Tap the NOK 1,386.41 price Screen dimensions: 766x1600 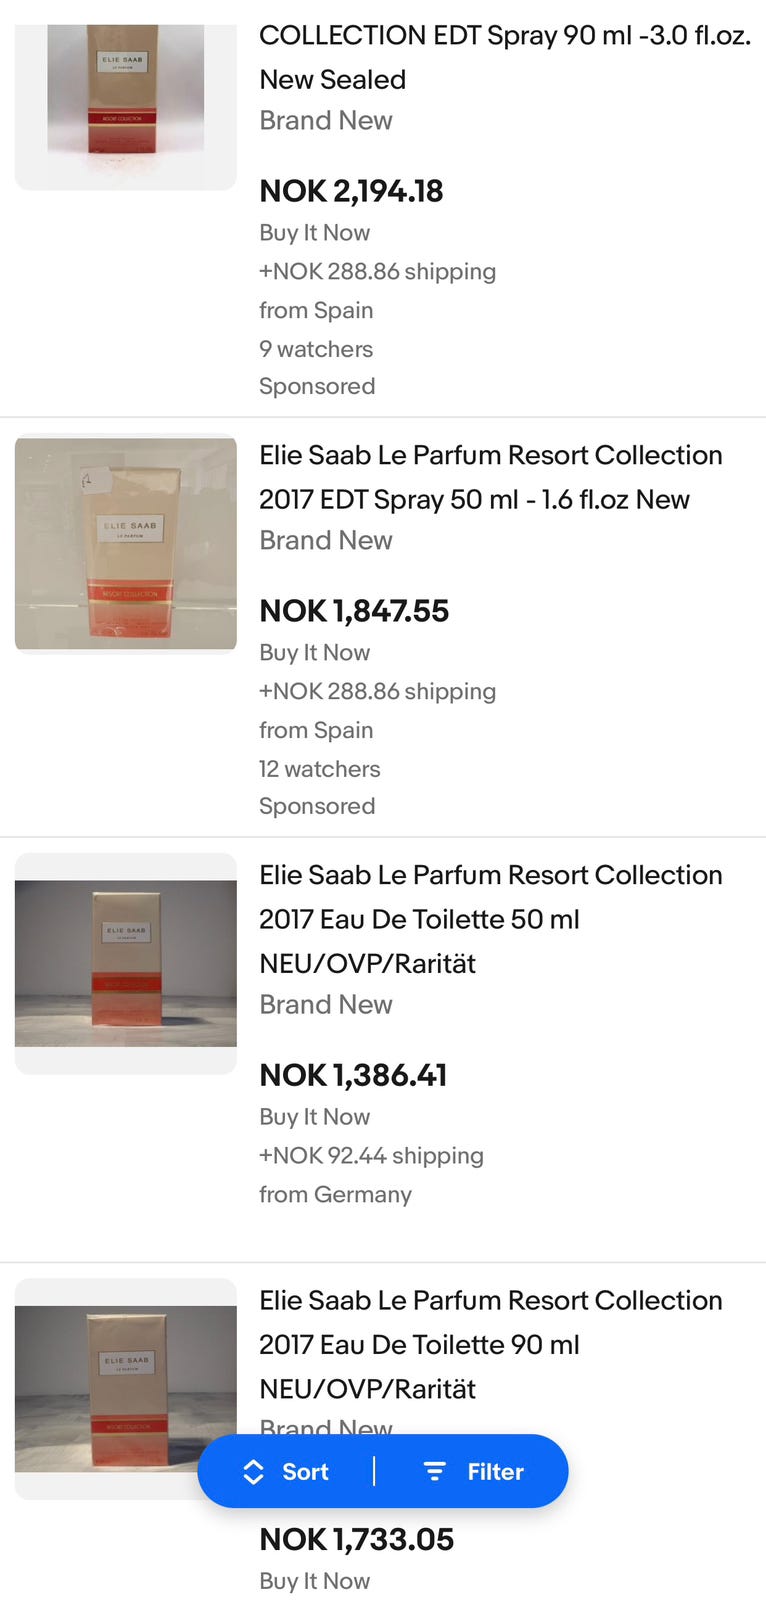pyautogui.click(x=353, y=1075)
